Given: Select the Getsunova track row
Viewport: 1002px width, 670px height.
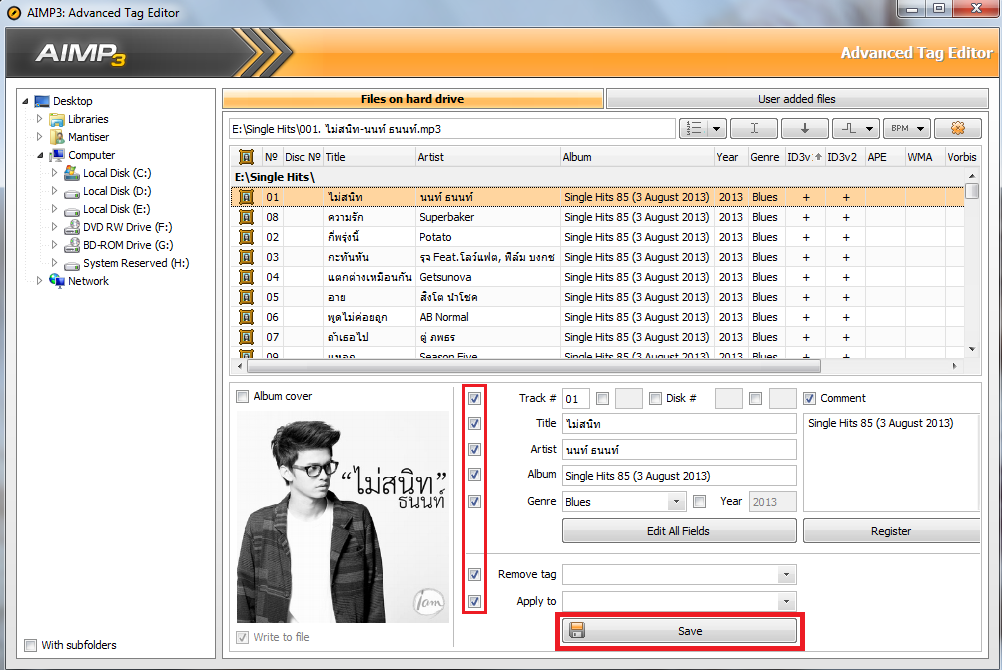Looking at the screenshot, I should click(597, 277).
